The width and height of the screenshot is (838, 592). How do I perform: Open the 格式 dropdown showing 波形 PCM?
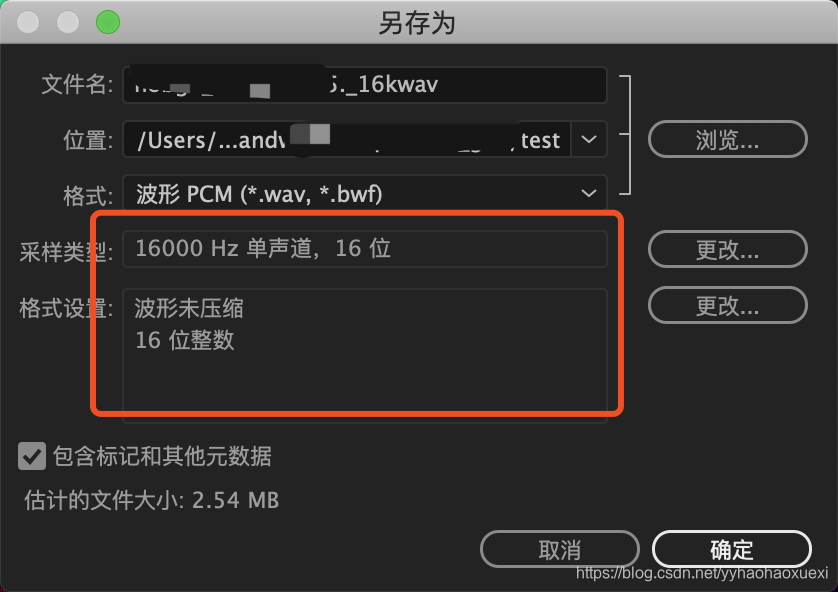point(365,193)
